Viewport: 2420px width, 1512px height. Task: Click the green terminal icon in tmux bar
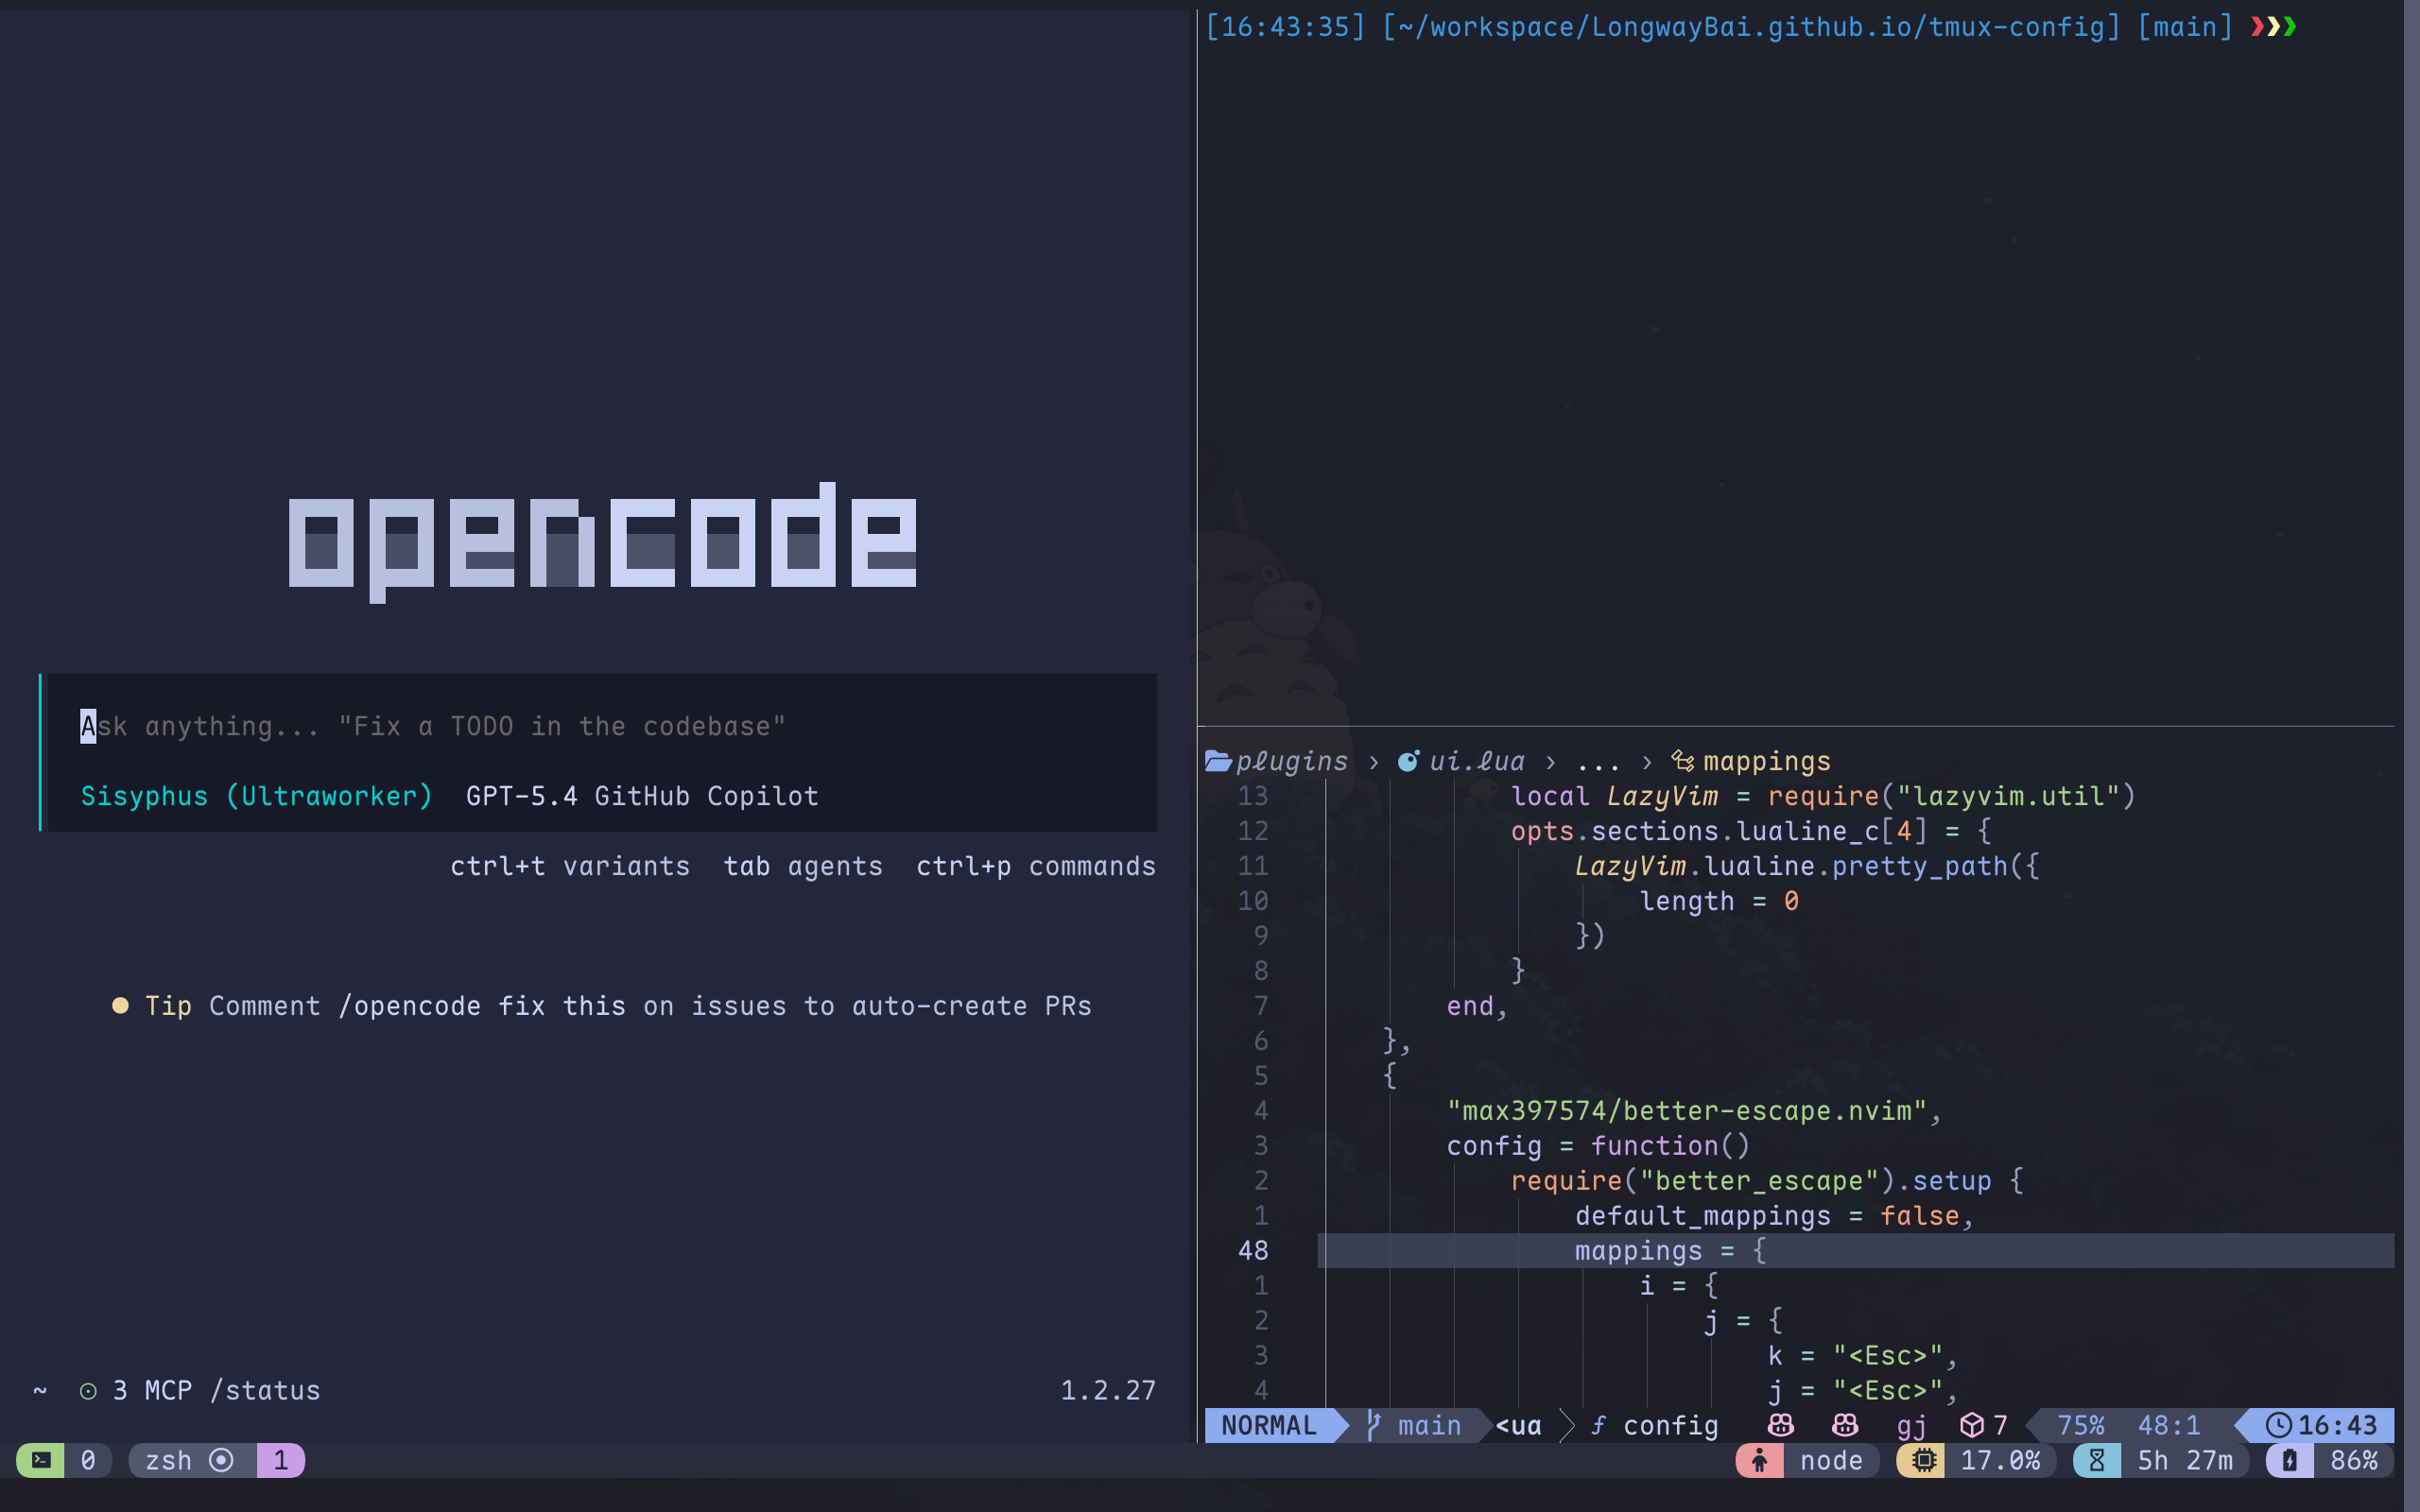40,1460
